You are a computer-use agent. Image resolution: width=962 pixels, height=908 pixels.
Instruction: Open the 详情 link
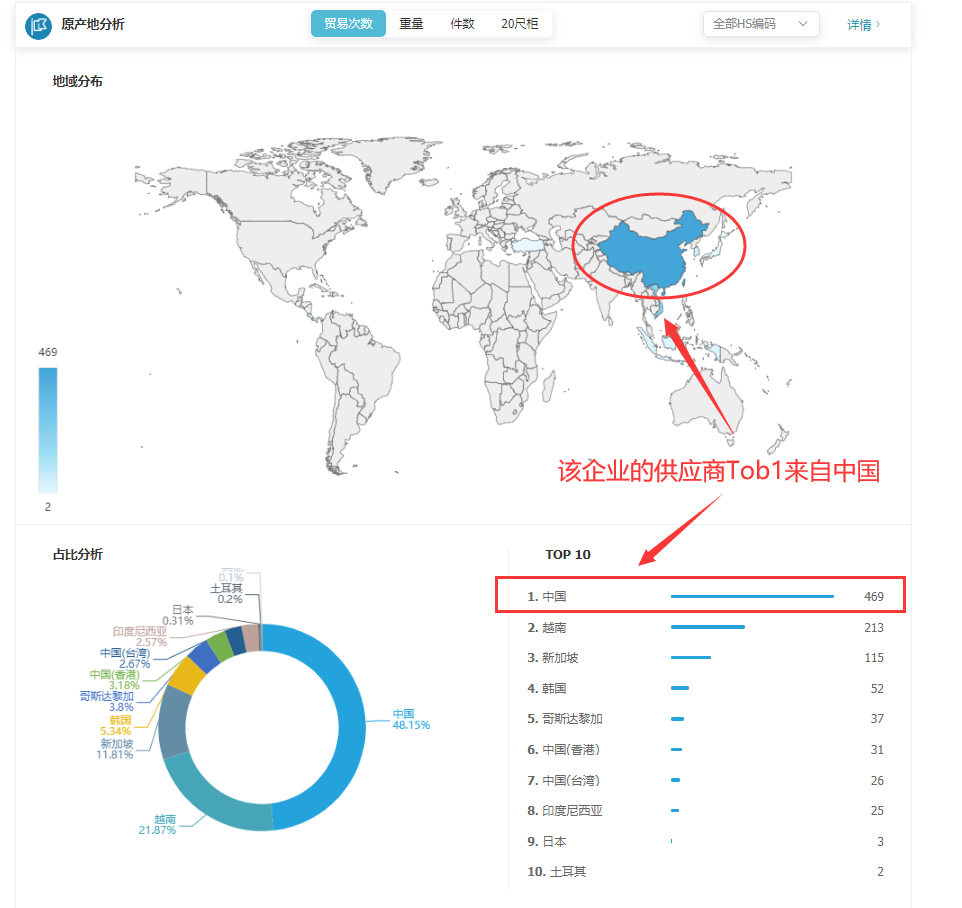click(x=862, y=23)
